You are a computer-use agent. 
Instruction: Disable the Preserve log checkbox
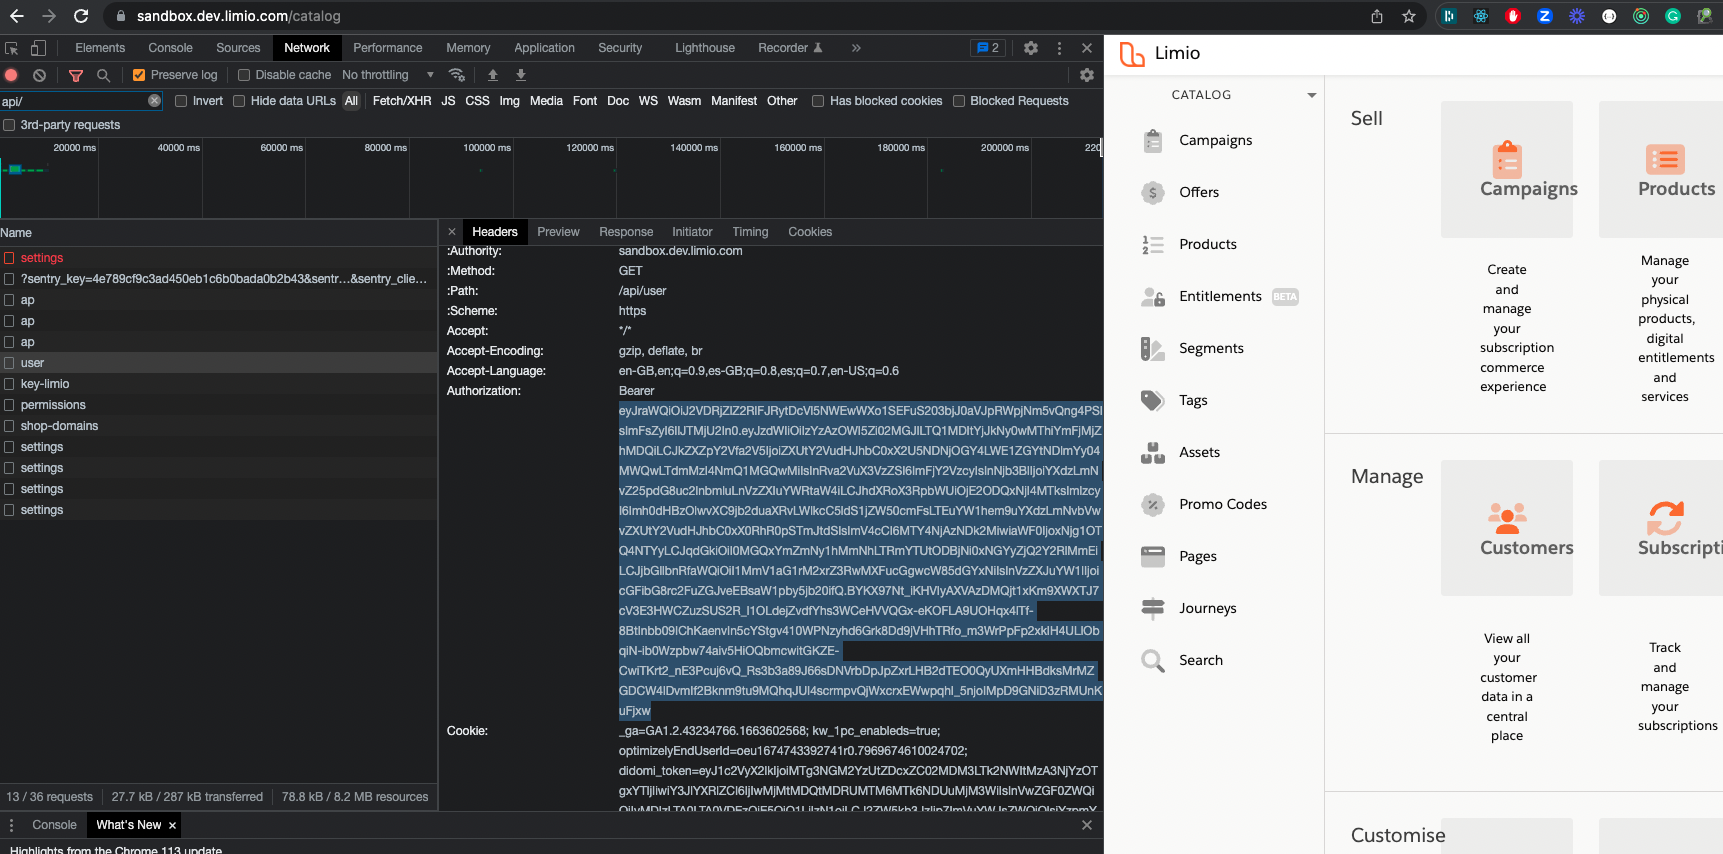139,75
